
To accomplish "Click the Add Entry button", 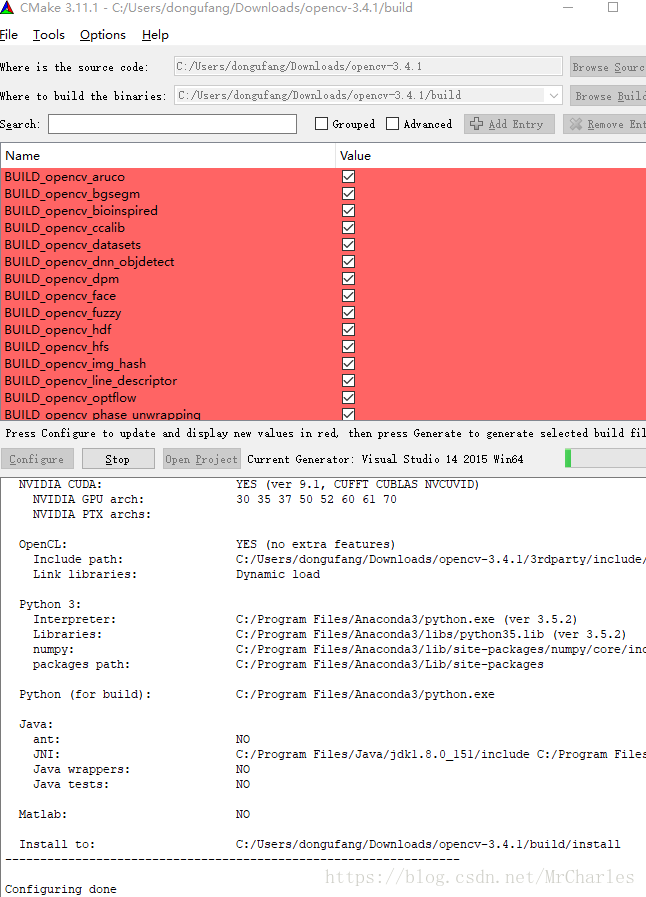I will pyautogui.click(x=509, y=124).
